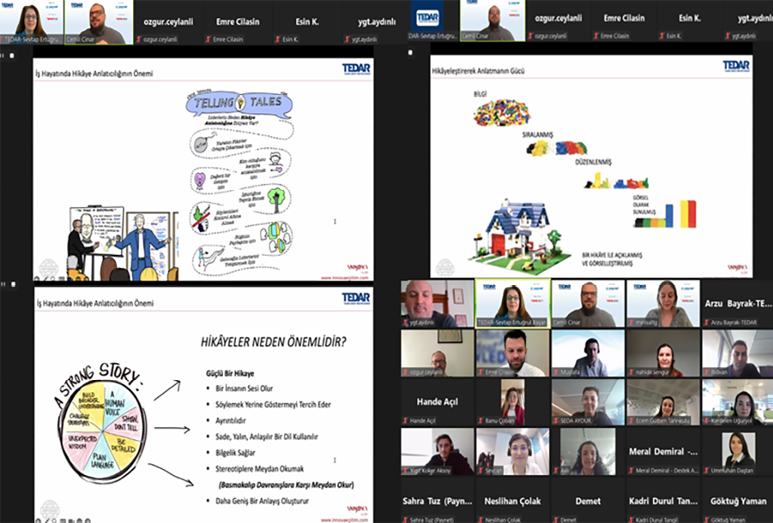
Task: Click muted mic icon next to Göktuğ Yaman's label
Action: (x=705, y=520)
